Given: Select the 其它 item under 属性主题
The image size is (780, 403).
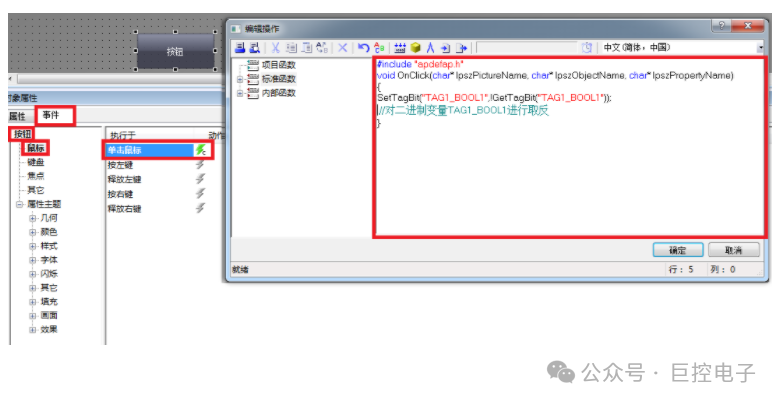Looking at the screenshot, I should click(49, 288).
